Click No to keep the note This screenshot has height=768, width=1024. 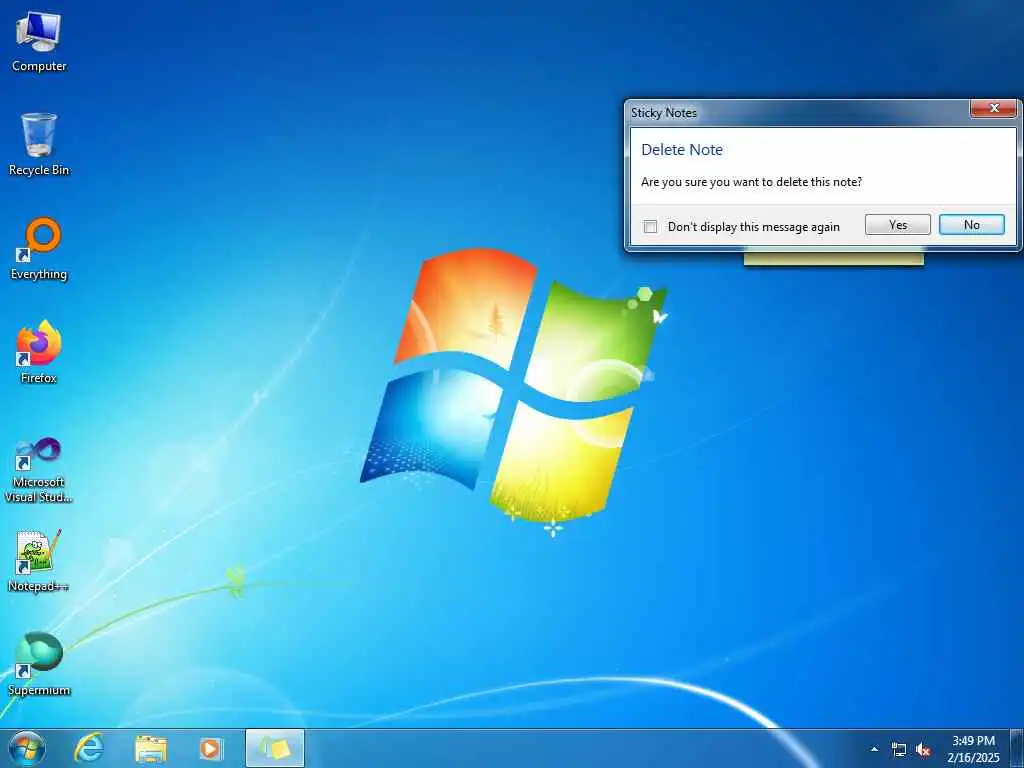point(972,225)
